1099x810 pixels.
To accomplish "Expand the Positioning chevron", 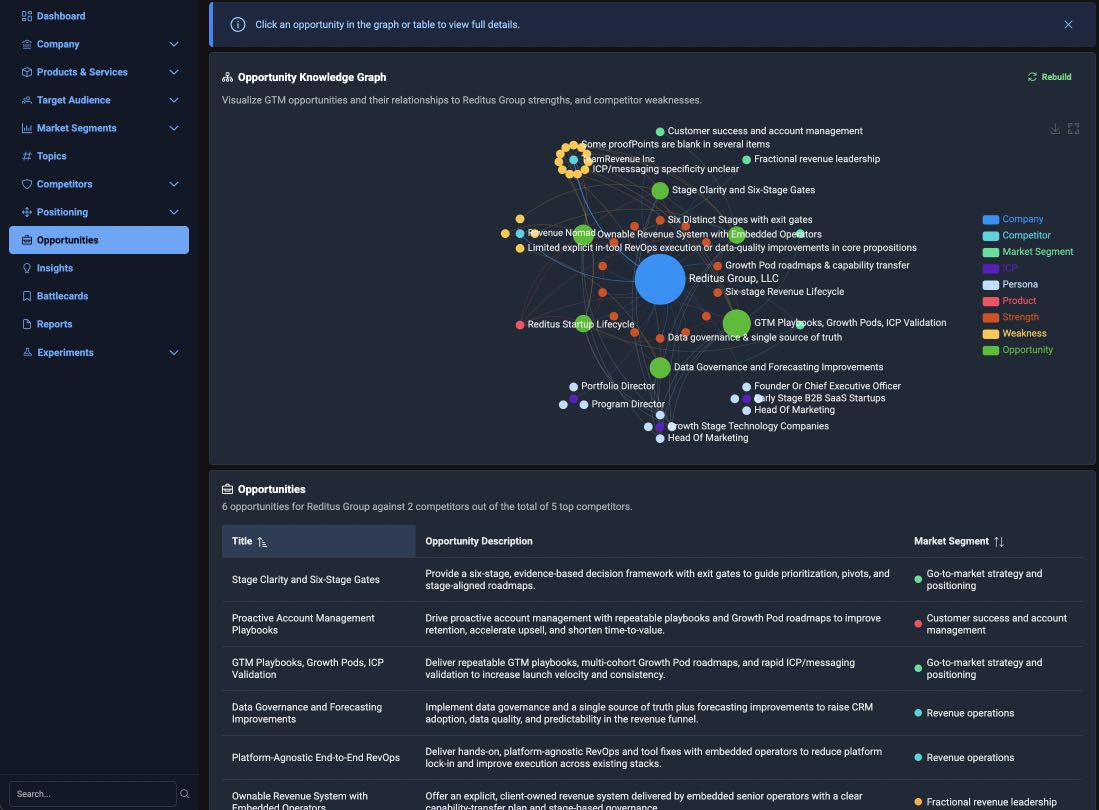I will tap(174, 212).
